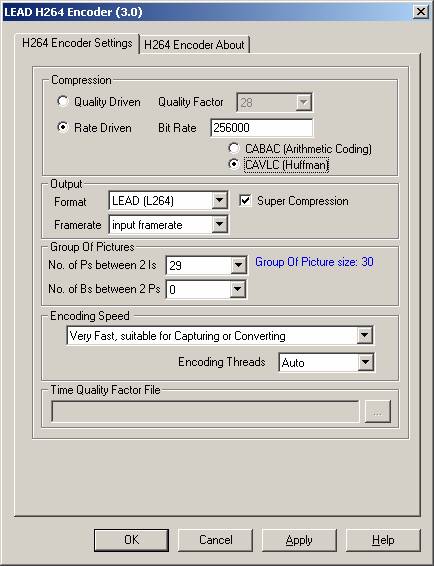Open No. of Bs between 2 Ps dropdown
The width and height of the screenshot is (434, 566).
(x=238, y=289)
